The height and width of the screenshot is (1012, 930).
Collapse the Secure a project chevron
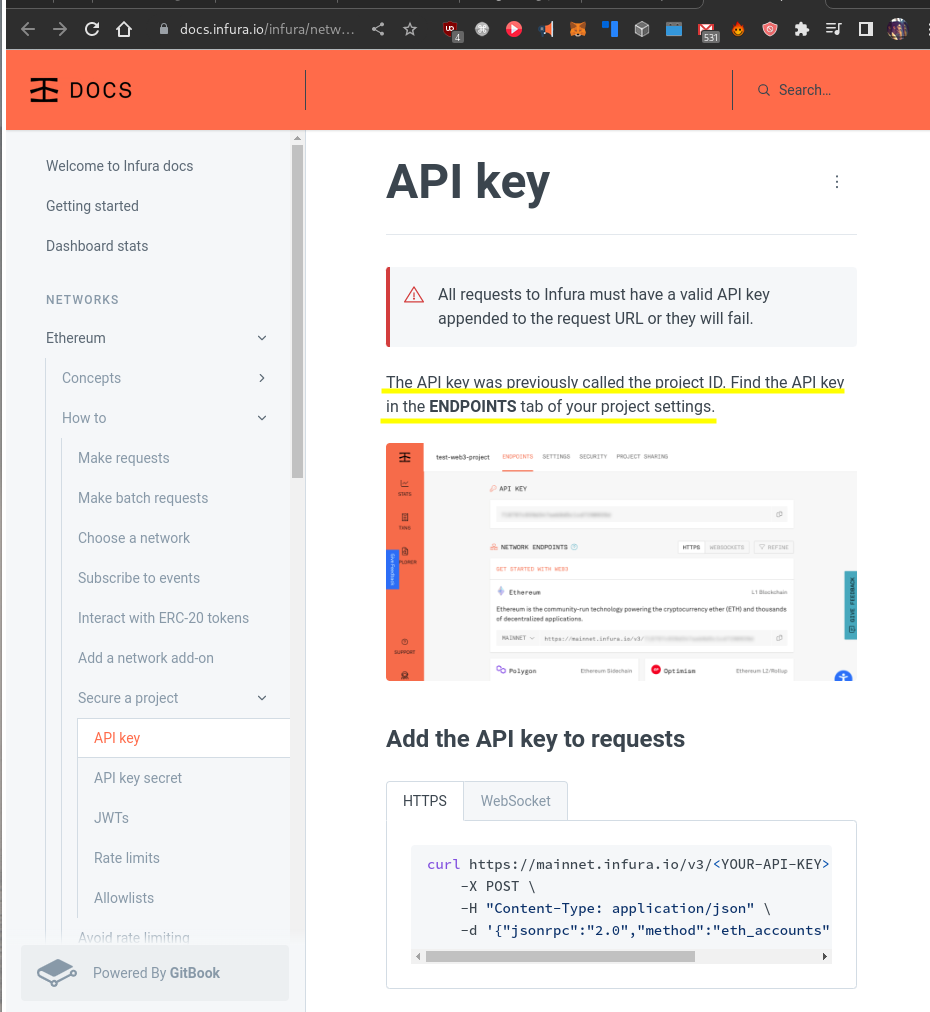tap(262, 698)
